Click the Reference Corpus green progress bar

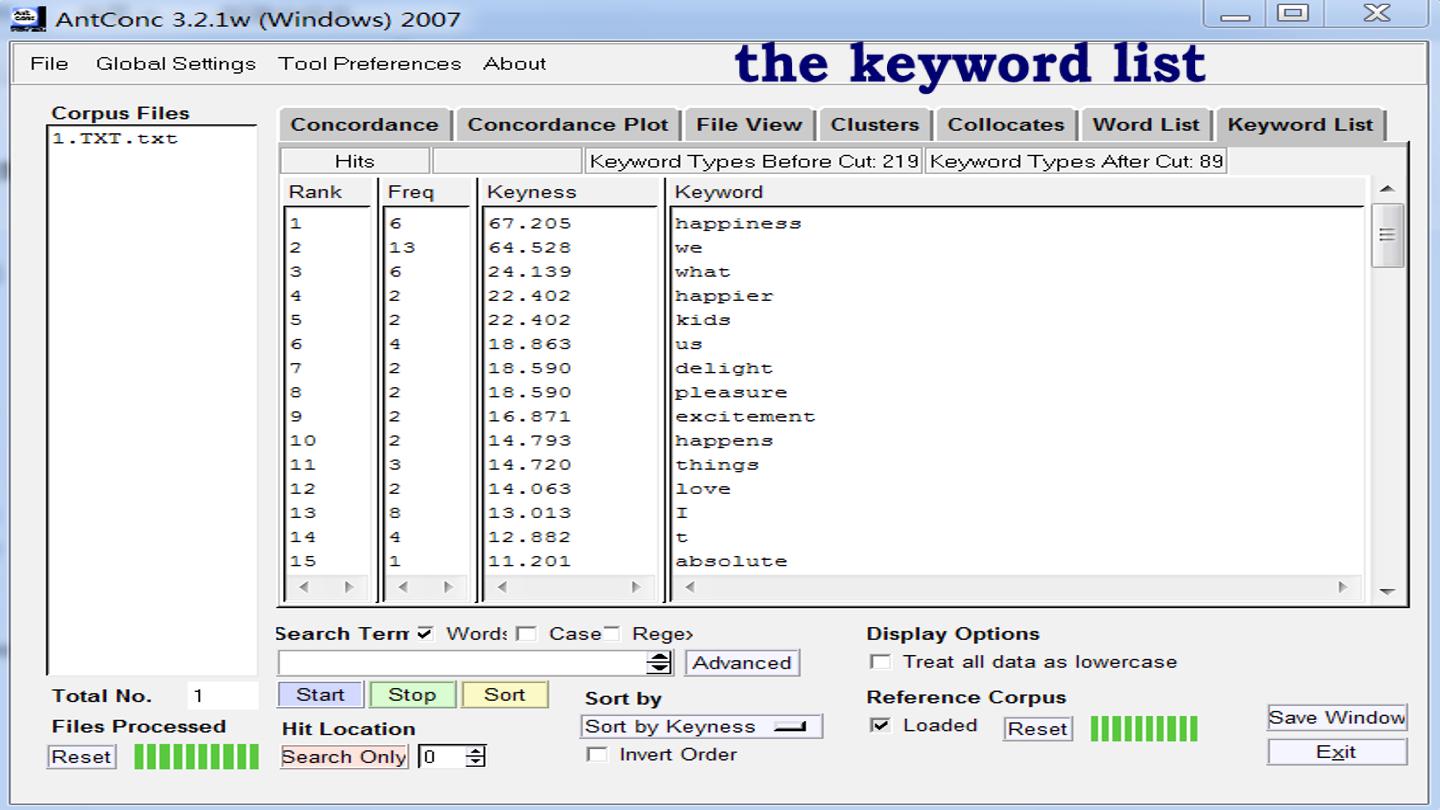point(1144,729)
